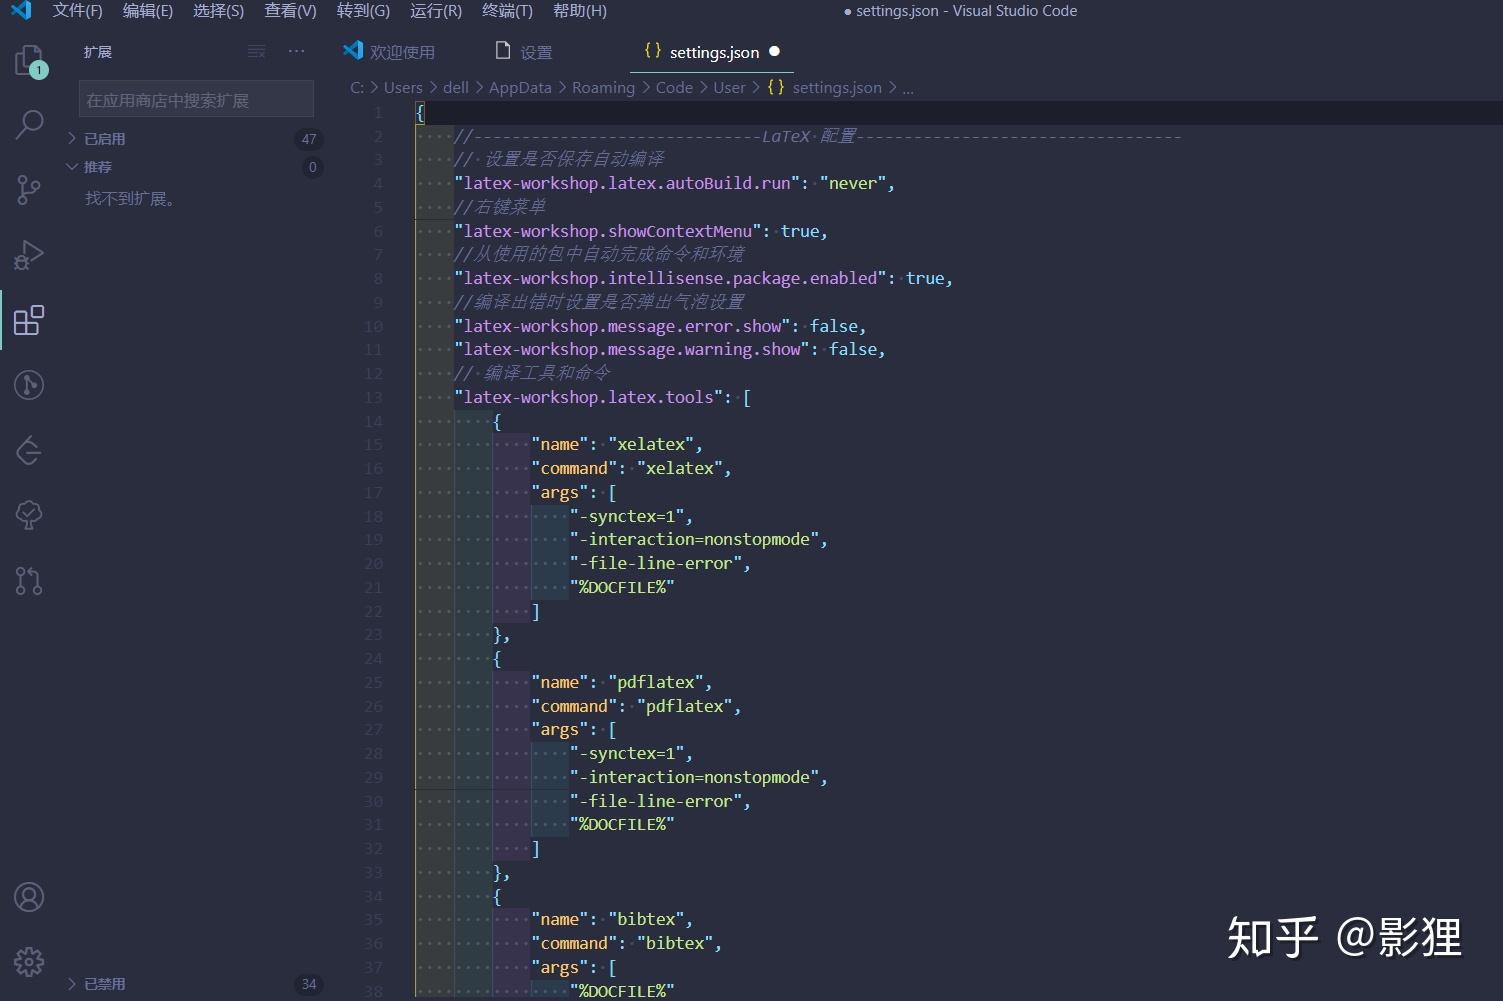Viewport: 1503px width, 1001px height.
Task: Open the 终端(T) menu
Action: (506, 11)
